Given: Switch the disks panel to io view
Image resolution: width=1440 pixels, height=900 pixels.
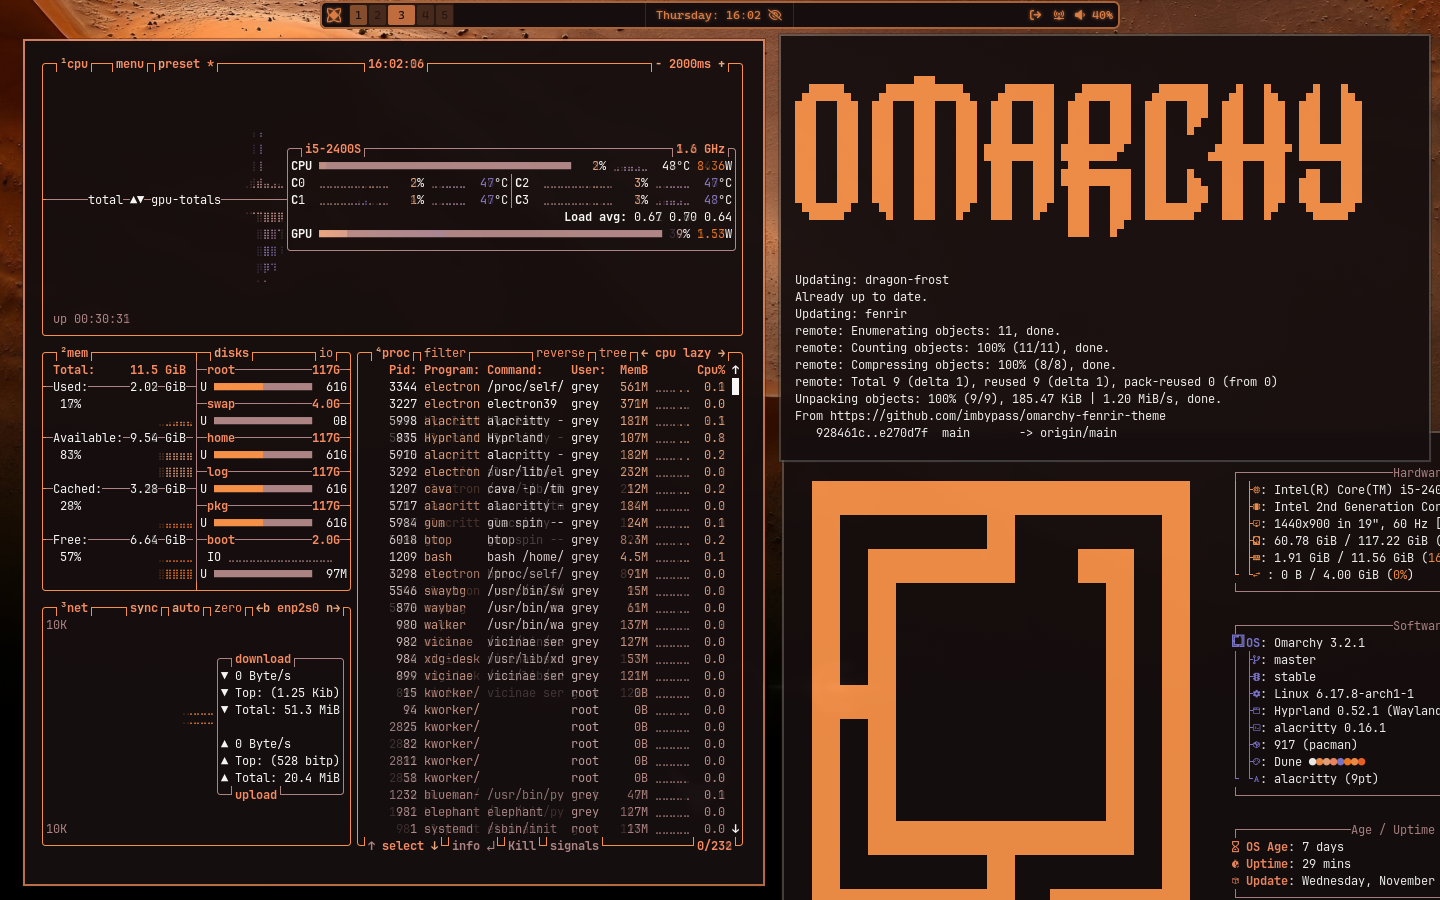Looking at the screenshot, I should coord(326,353).
